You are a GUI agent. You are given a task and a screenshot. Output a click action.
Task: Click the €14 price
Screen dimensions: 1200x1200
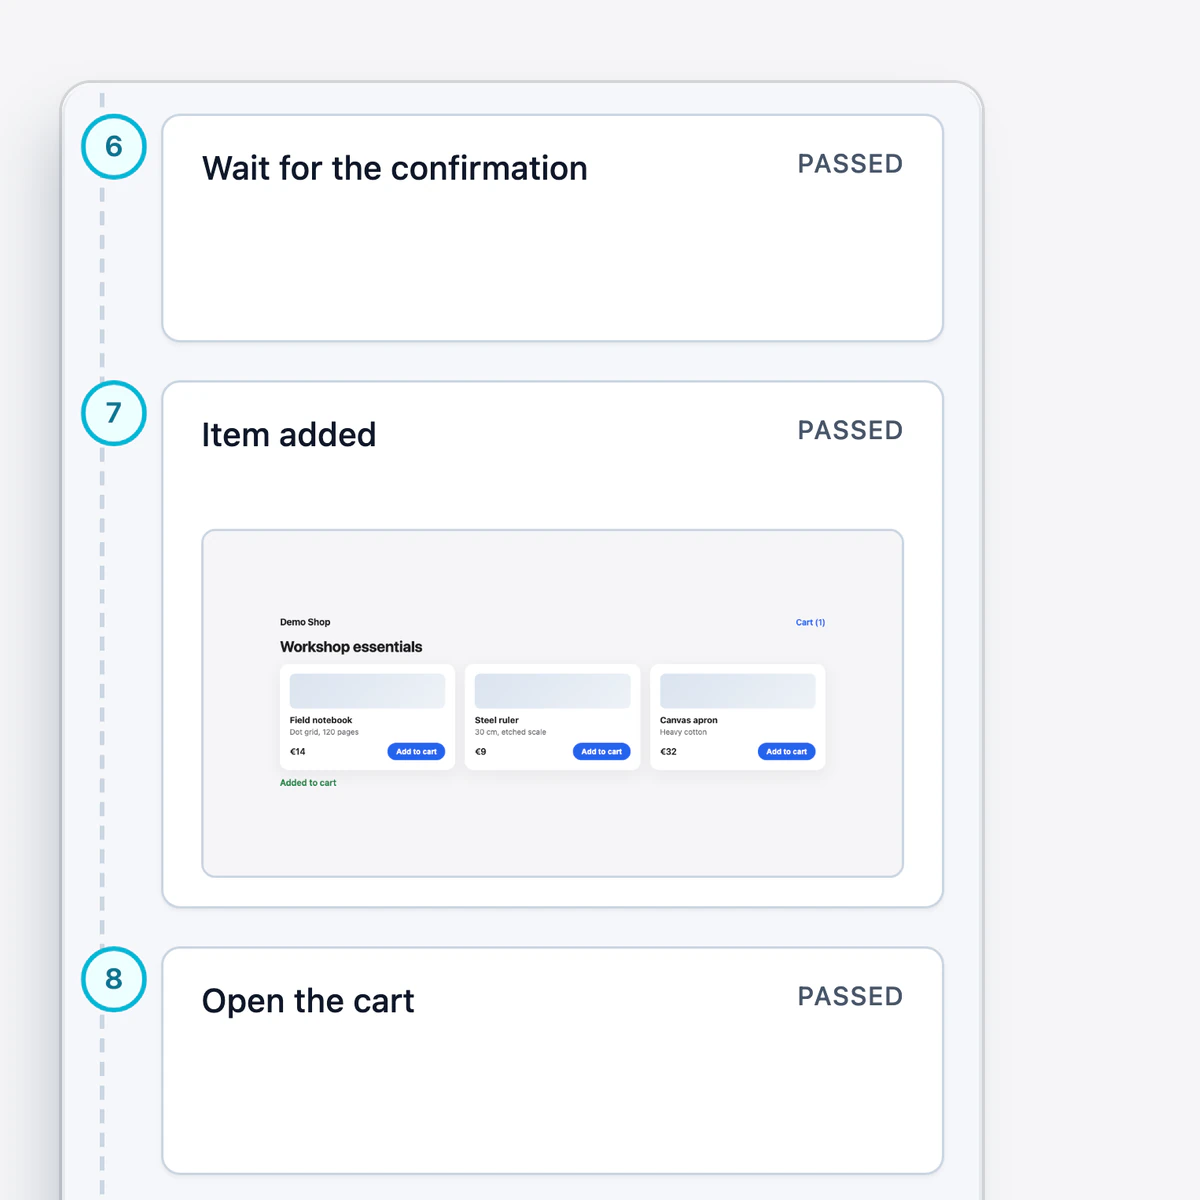[298, 752]
